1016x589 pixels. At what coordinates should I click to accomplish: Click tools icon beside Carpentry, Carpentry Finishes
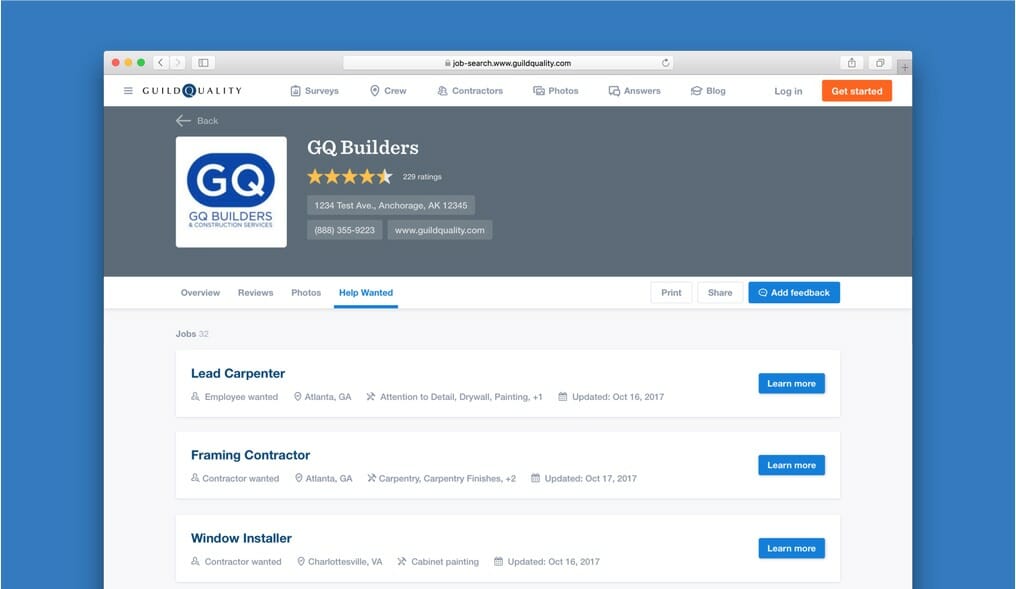coord(371,478)
